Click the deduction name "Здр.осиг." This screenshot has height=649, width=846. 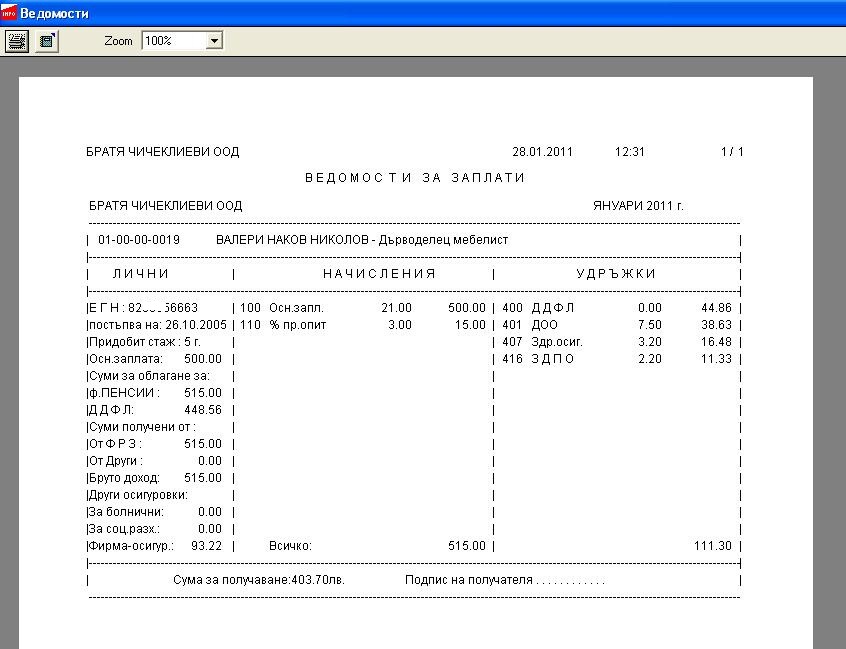click(x=557, y=341)
